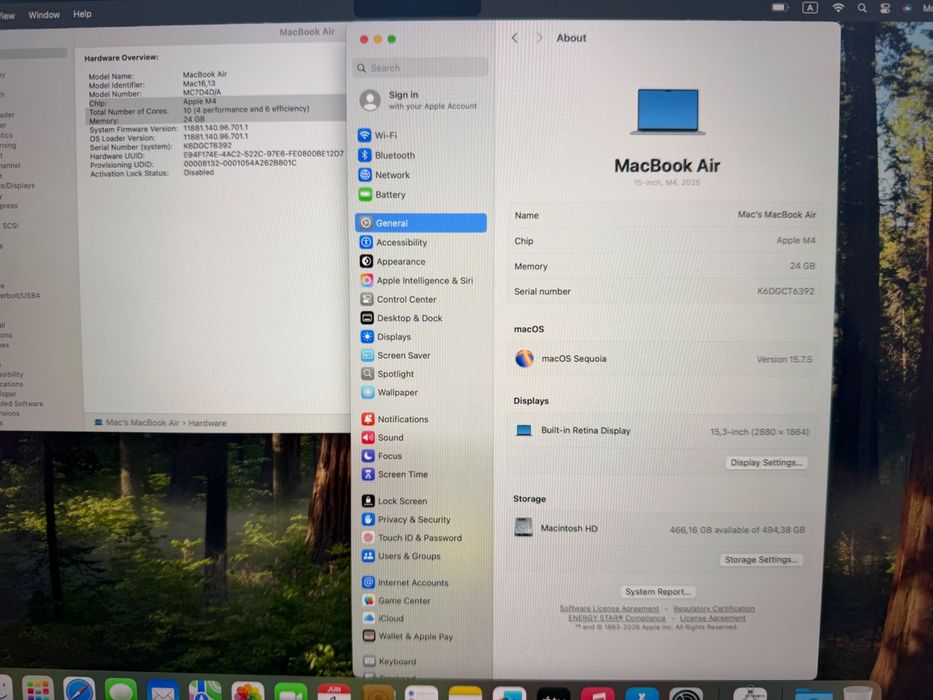
Task: Open Messages from the Dock
Action: point(121,691)
